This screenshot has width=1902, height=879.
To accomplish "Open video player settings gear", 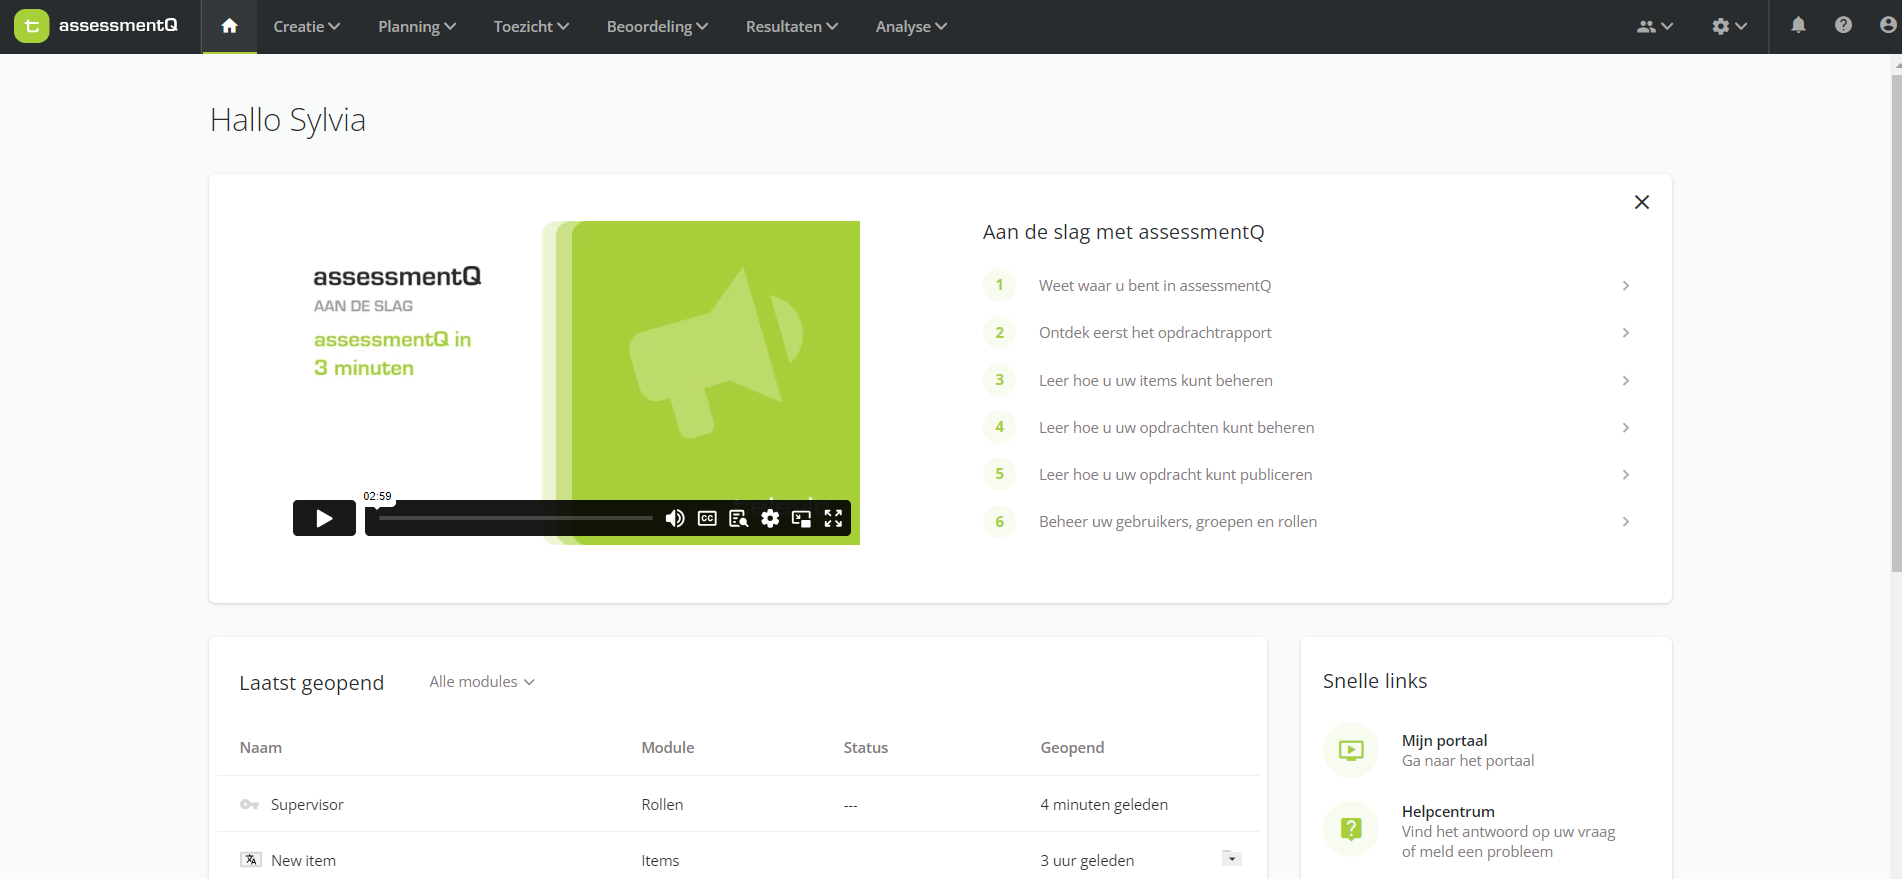I will [x=770, y=518].
